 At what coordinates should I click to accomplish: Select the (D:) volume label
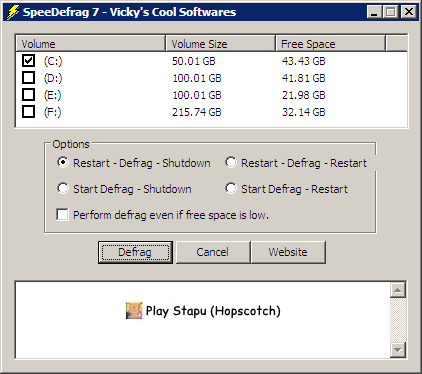53,78
